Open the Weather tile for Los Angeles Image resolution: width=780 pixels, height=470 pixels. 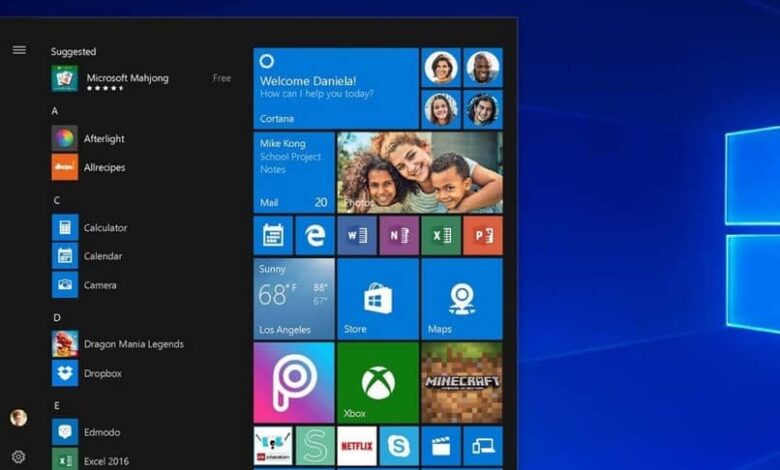(294, 298)
